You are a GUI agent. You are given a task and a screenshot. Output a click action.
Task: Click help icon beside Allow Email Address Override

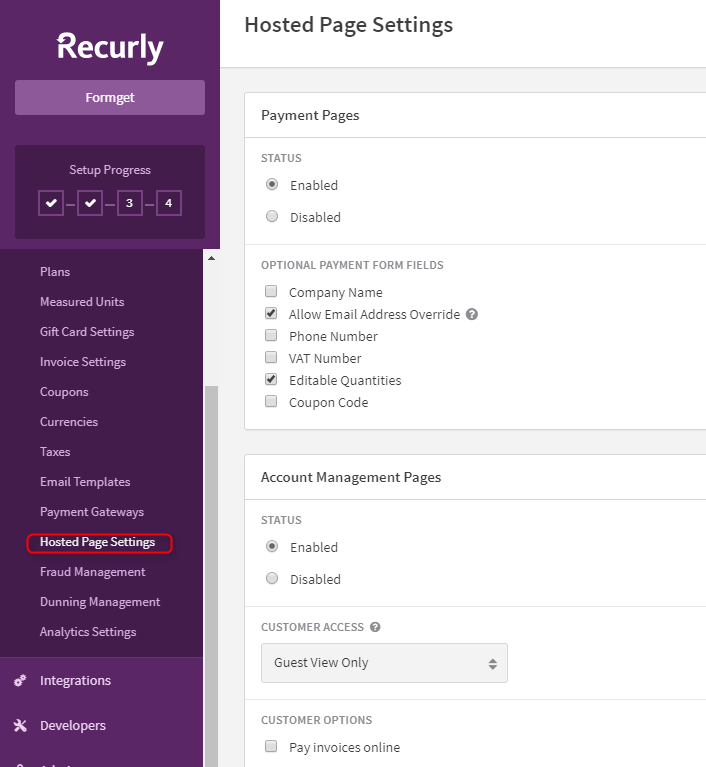[472, 314]
